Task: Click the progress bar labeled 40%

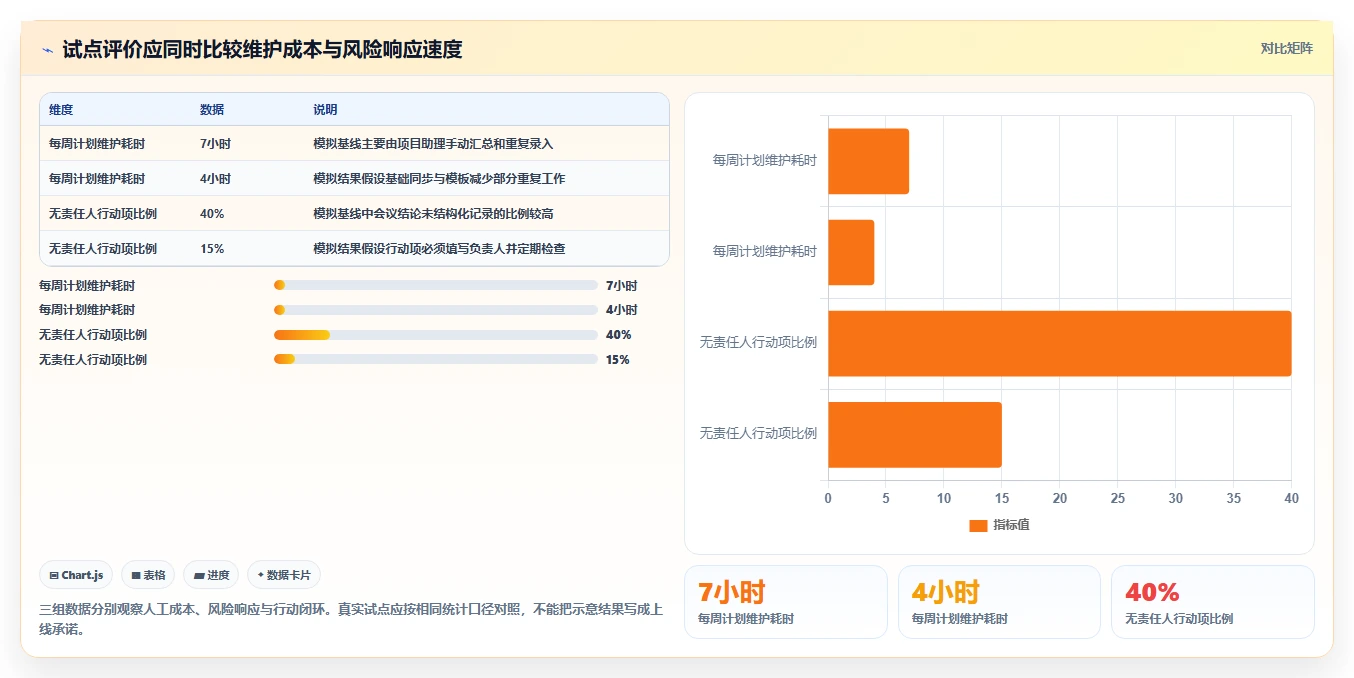Action: (x=435, y=335)
